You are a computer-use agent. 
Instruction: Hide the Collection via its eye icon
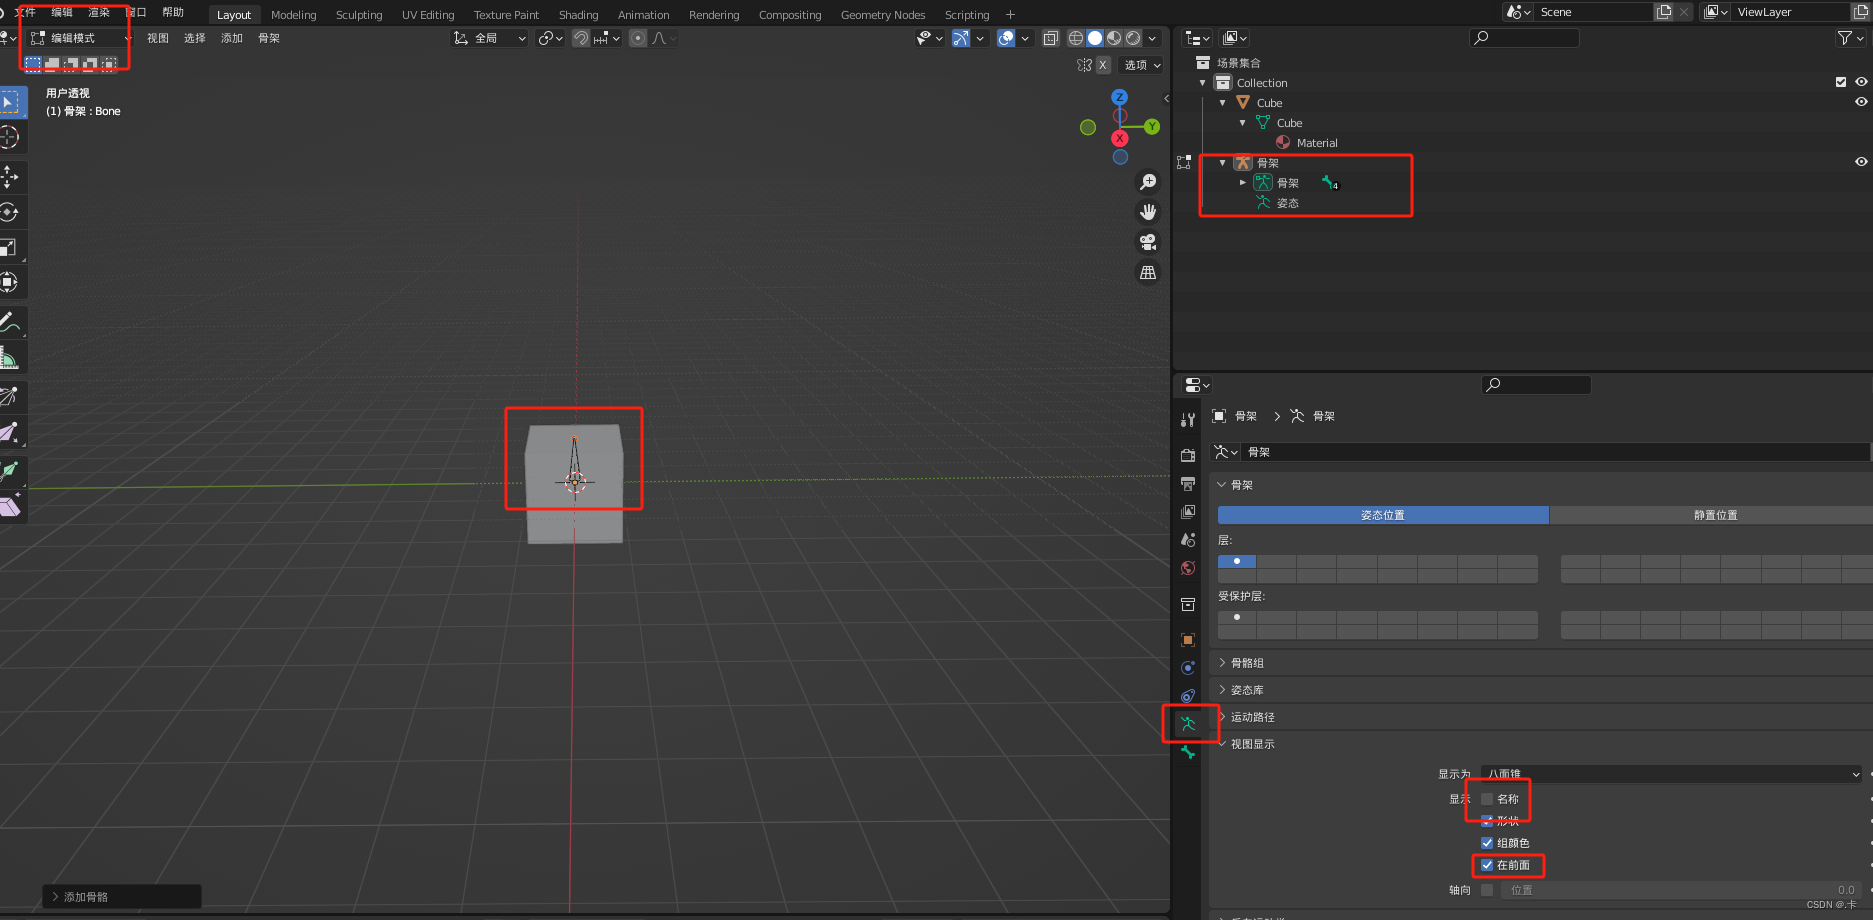pos(1861,82)
